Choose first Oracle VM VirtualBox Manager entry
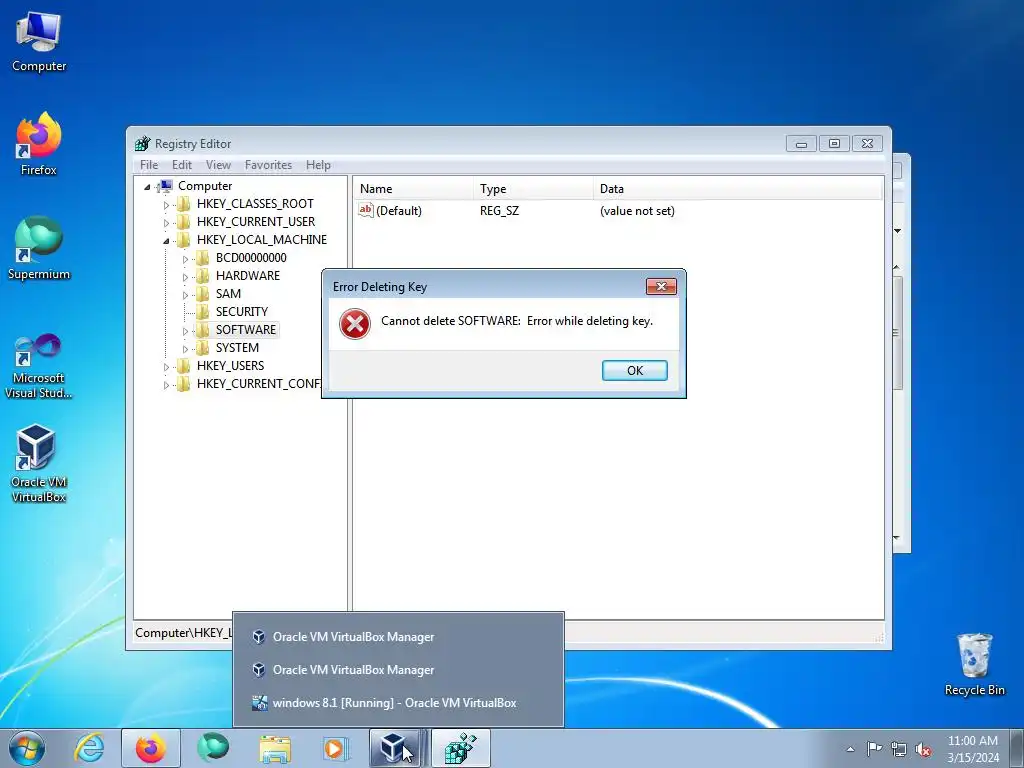 point(398,637)
